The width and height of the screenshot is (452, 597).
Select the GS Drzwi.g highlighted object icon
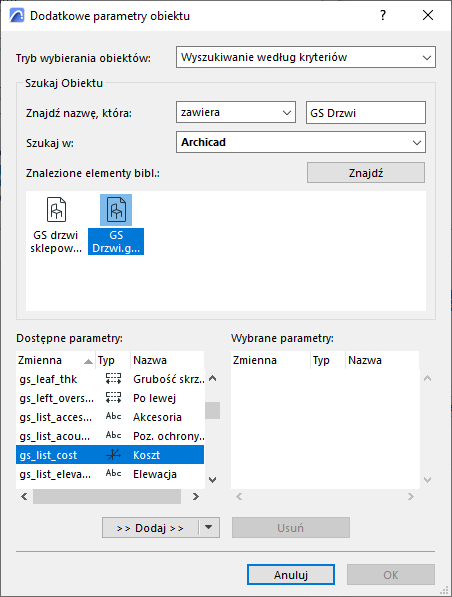pos(116,210)
